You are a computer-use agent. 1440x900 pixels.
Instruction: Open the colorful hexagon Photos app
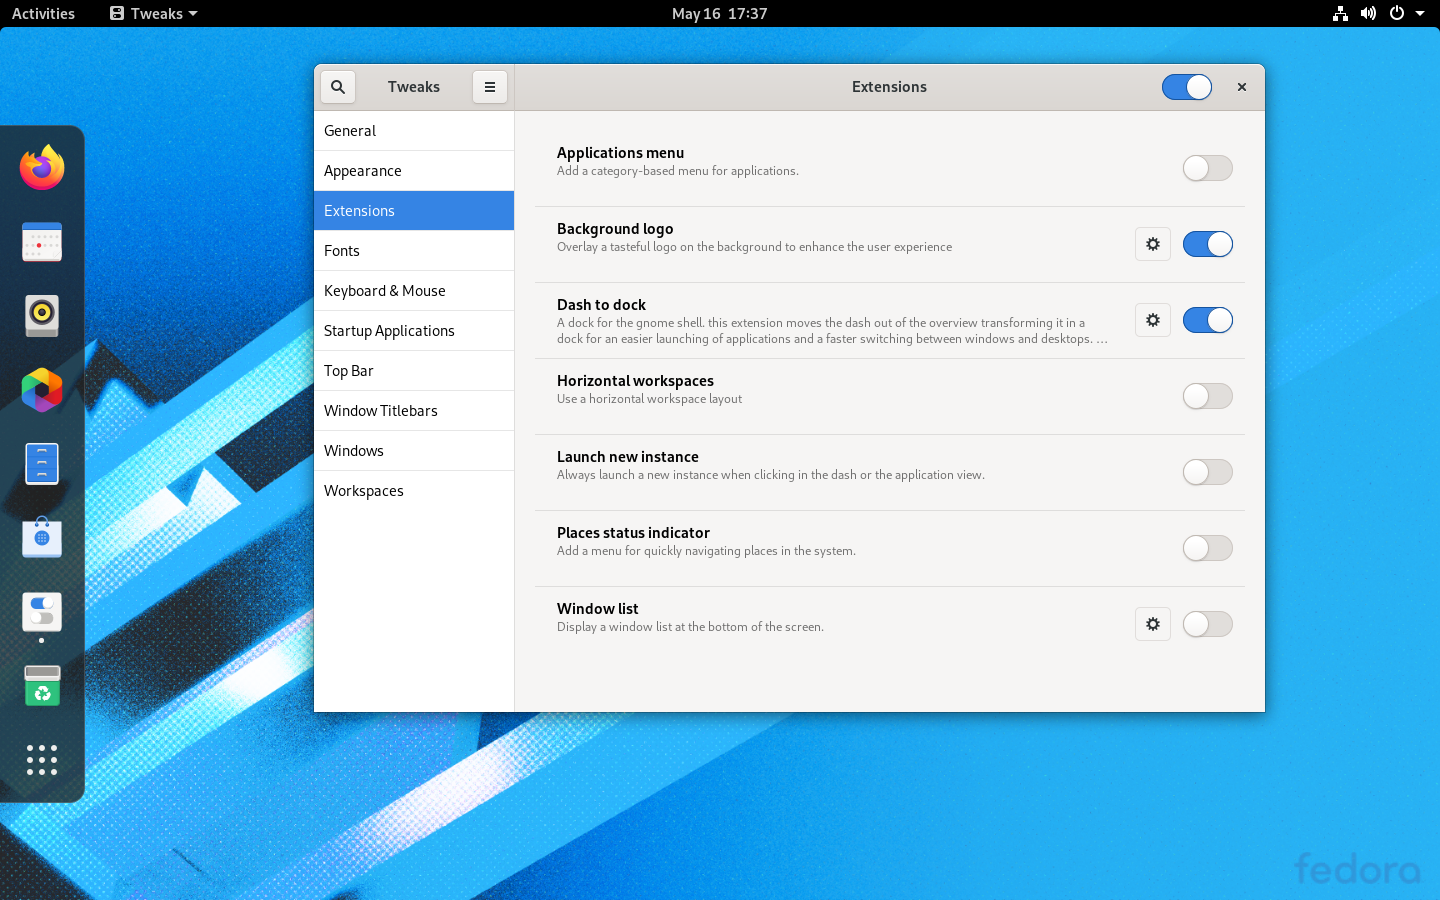[x=42, y=390]
